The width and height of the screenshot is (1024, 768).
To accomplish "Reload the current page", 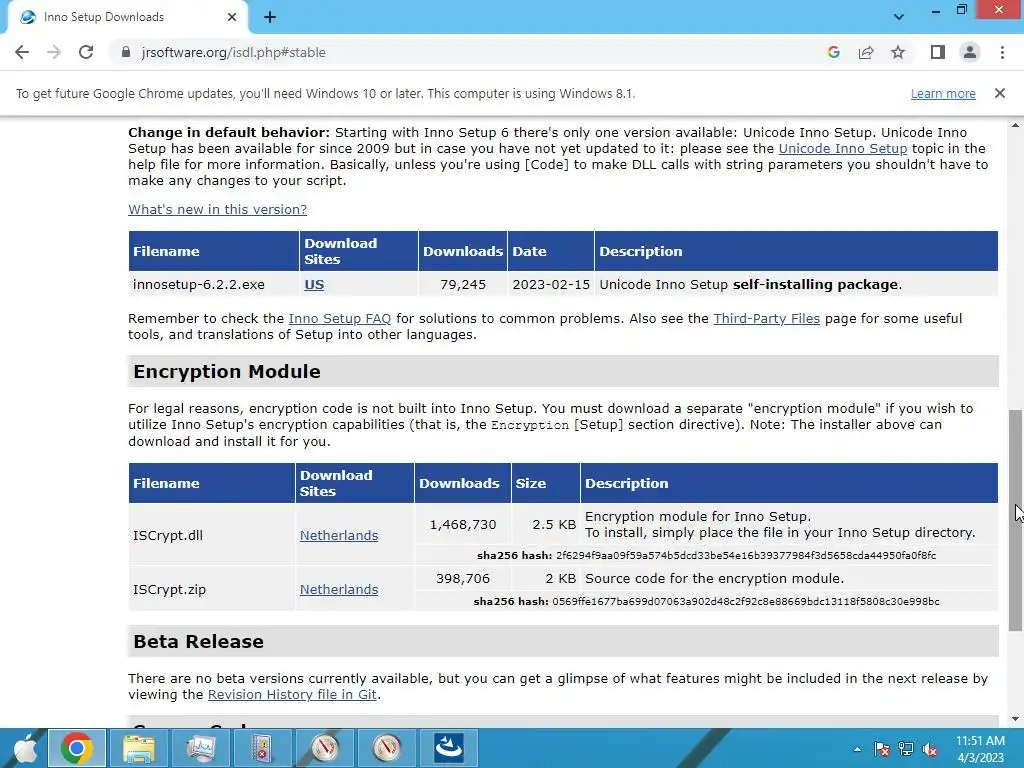I will pos(86,52).
